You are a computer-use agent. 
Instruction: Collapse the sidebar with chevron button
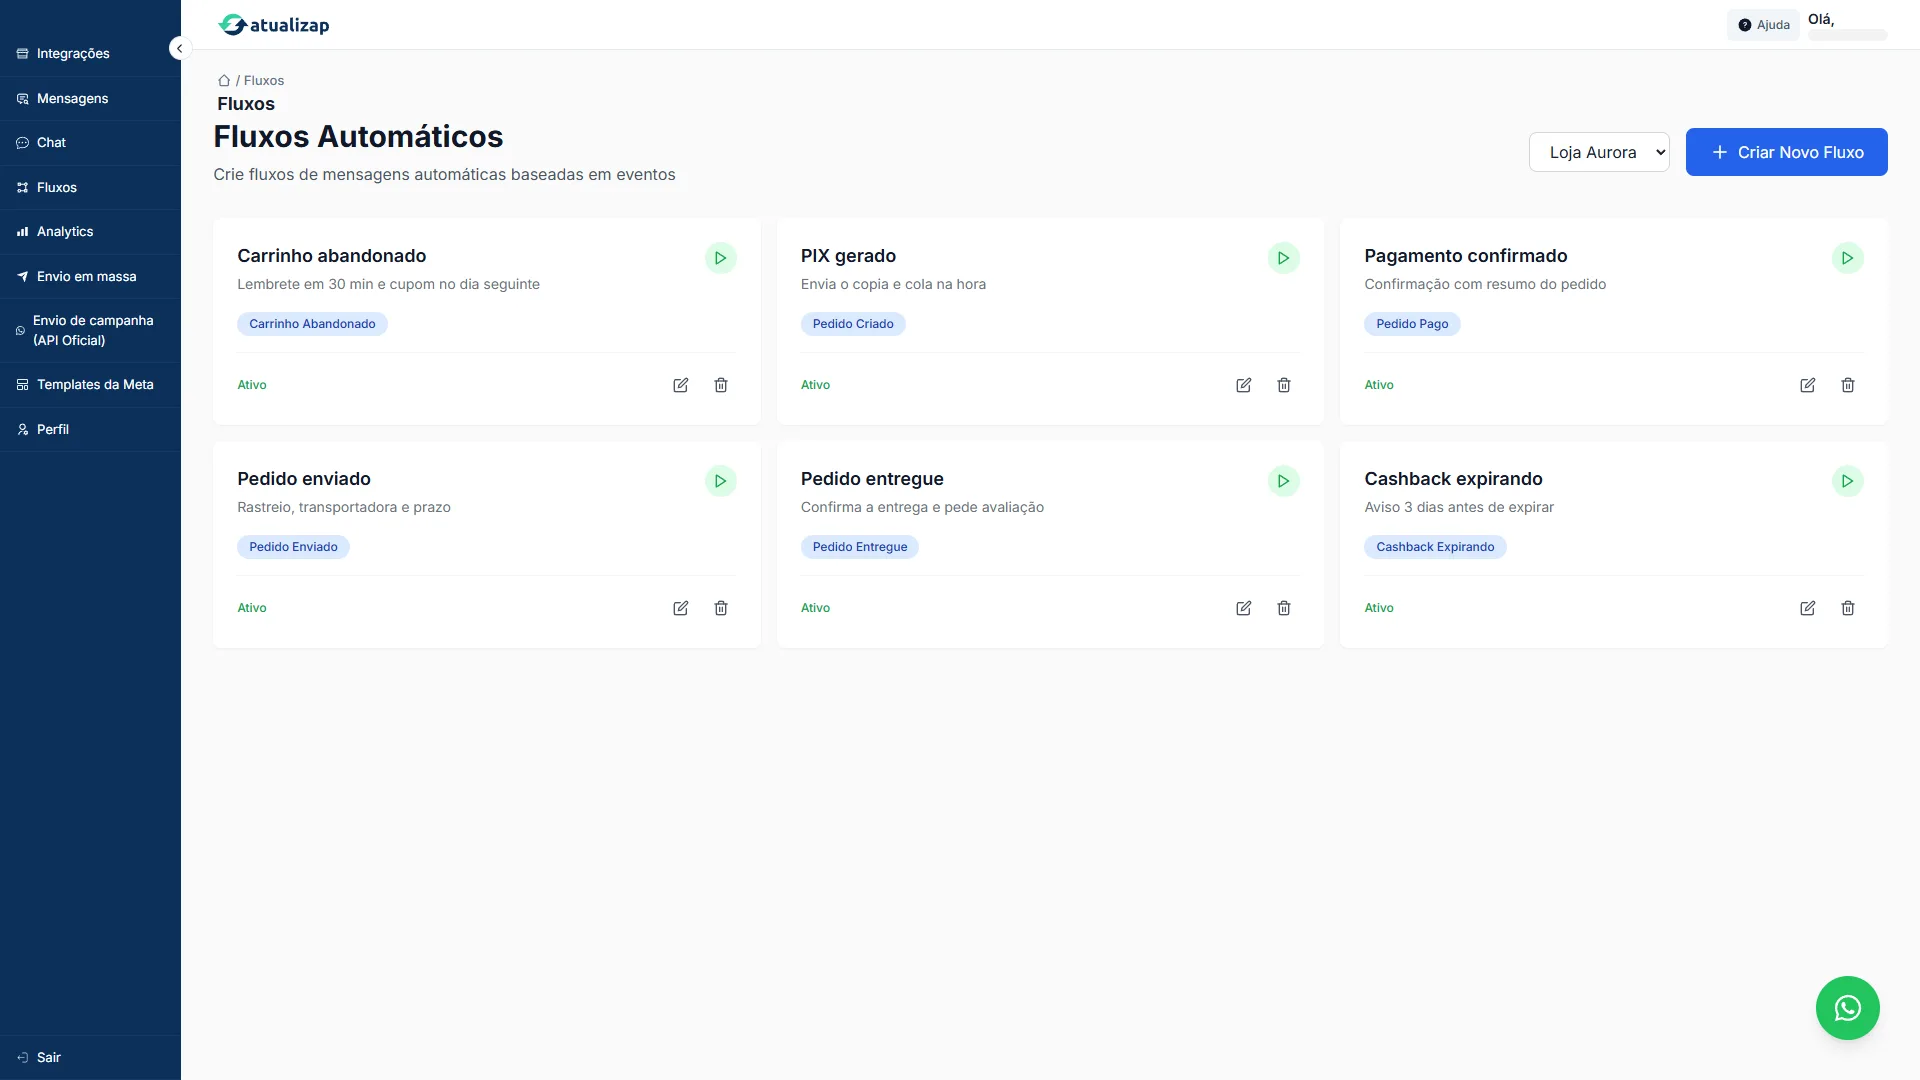[180, 48]
